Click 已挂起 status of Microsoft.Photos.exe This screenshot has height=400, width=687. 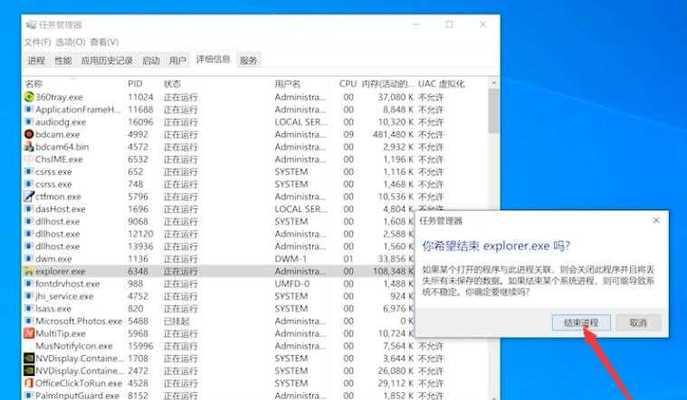click(177, 321)
